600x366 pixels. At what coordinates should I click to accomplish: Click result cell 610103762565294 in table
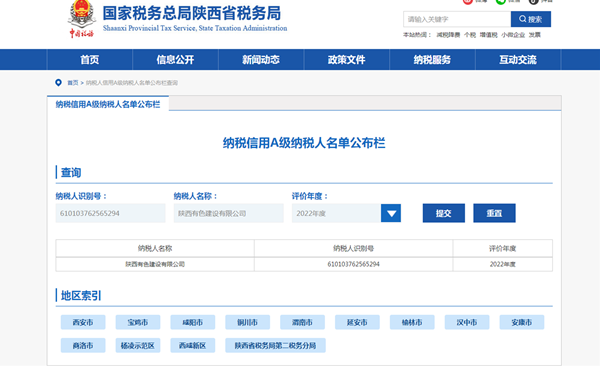tap(354, 264)
